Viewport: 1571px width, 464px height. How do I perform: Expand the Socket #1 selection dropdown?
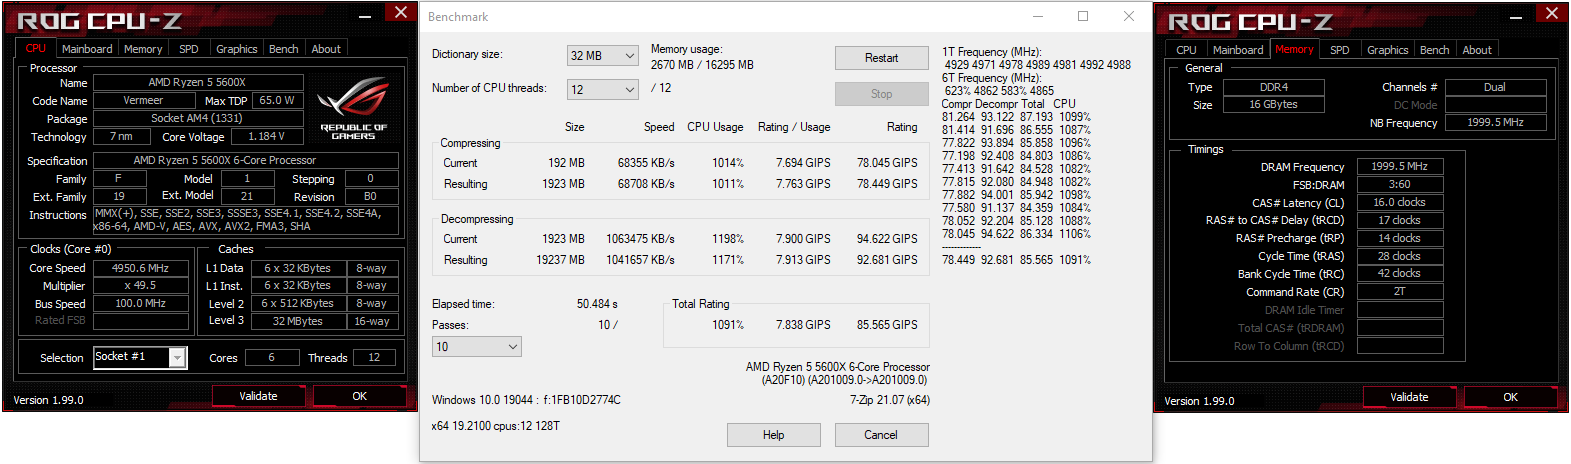178,357
